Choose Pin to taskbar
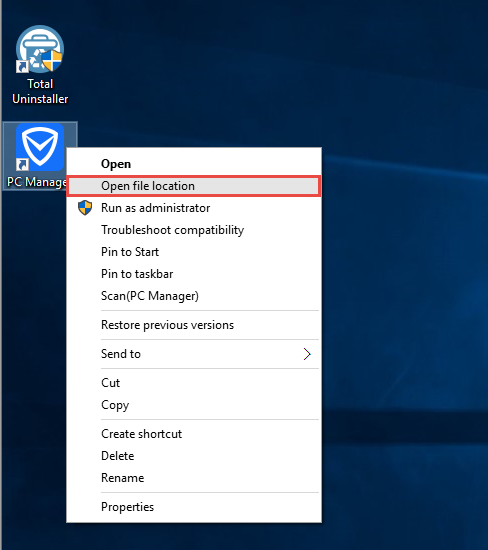This screenshot has height=550, width=488. coord(194,274)
